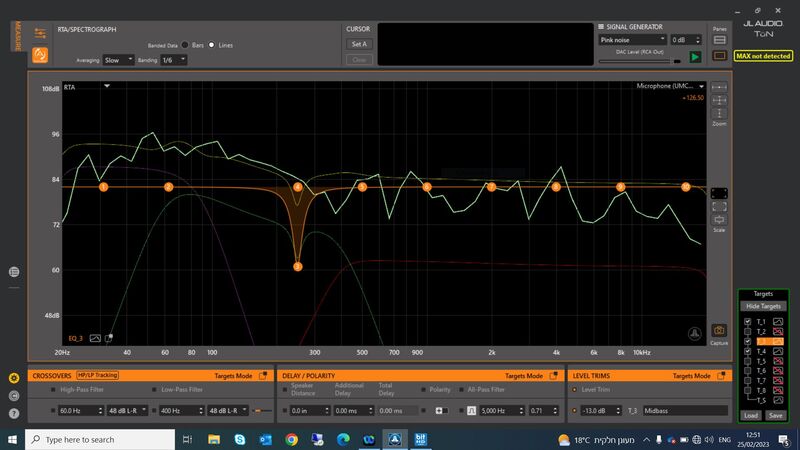Start the signal generator play button
The width and height of the screenshot is (800, 450).
(695, 57)
